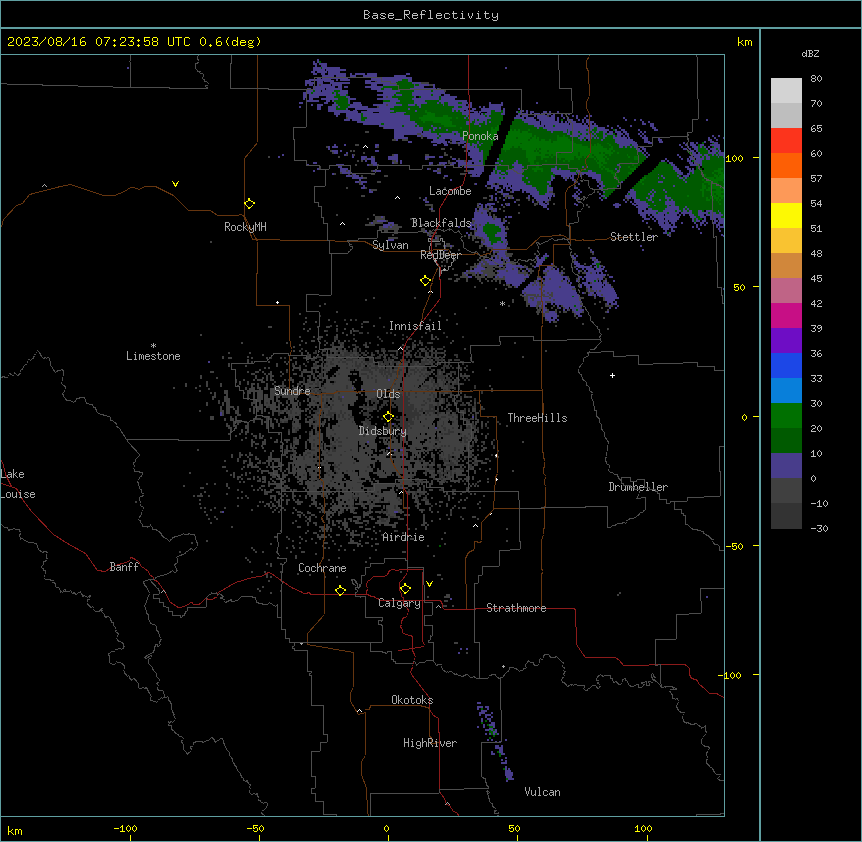The image size is (862, 842).
Task: Pick the red 60-65 dBZ legend swatch
Action: (786, 141)
